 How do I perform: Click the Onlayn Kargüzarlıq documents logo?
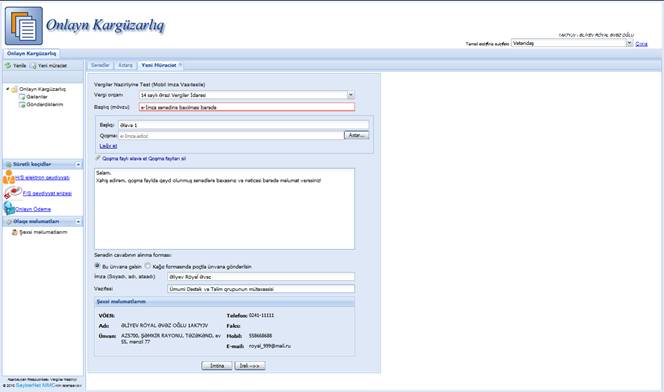point(24,26)
